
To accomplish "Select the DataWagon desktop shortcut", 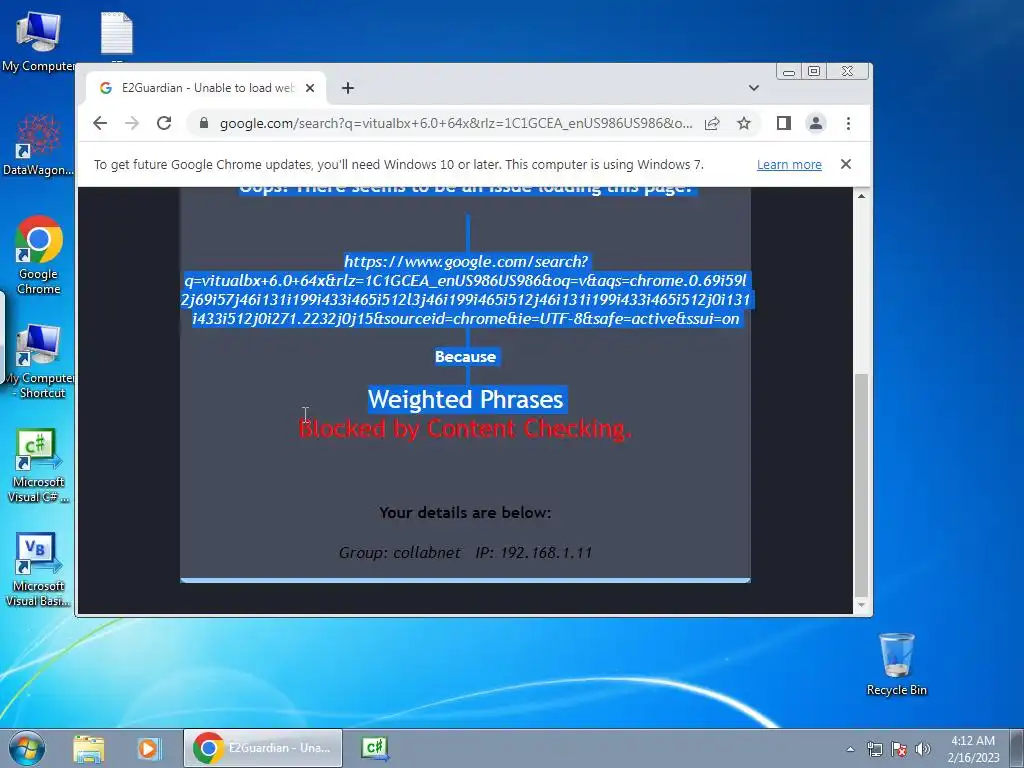I will pyautogui.click(x=38, y=145).
